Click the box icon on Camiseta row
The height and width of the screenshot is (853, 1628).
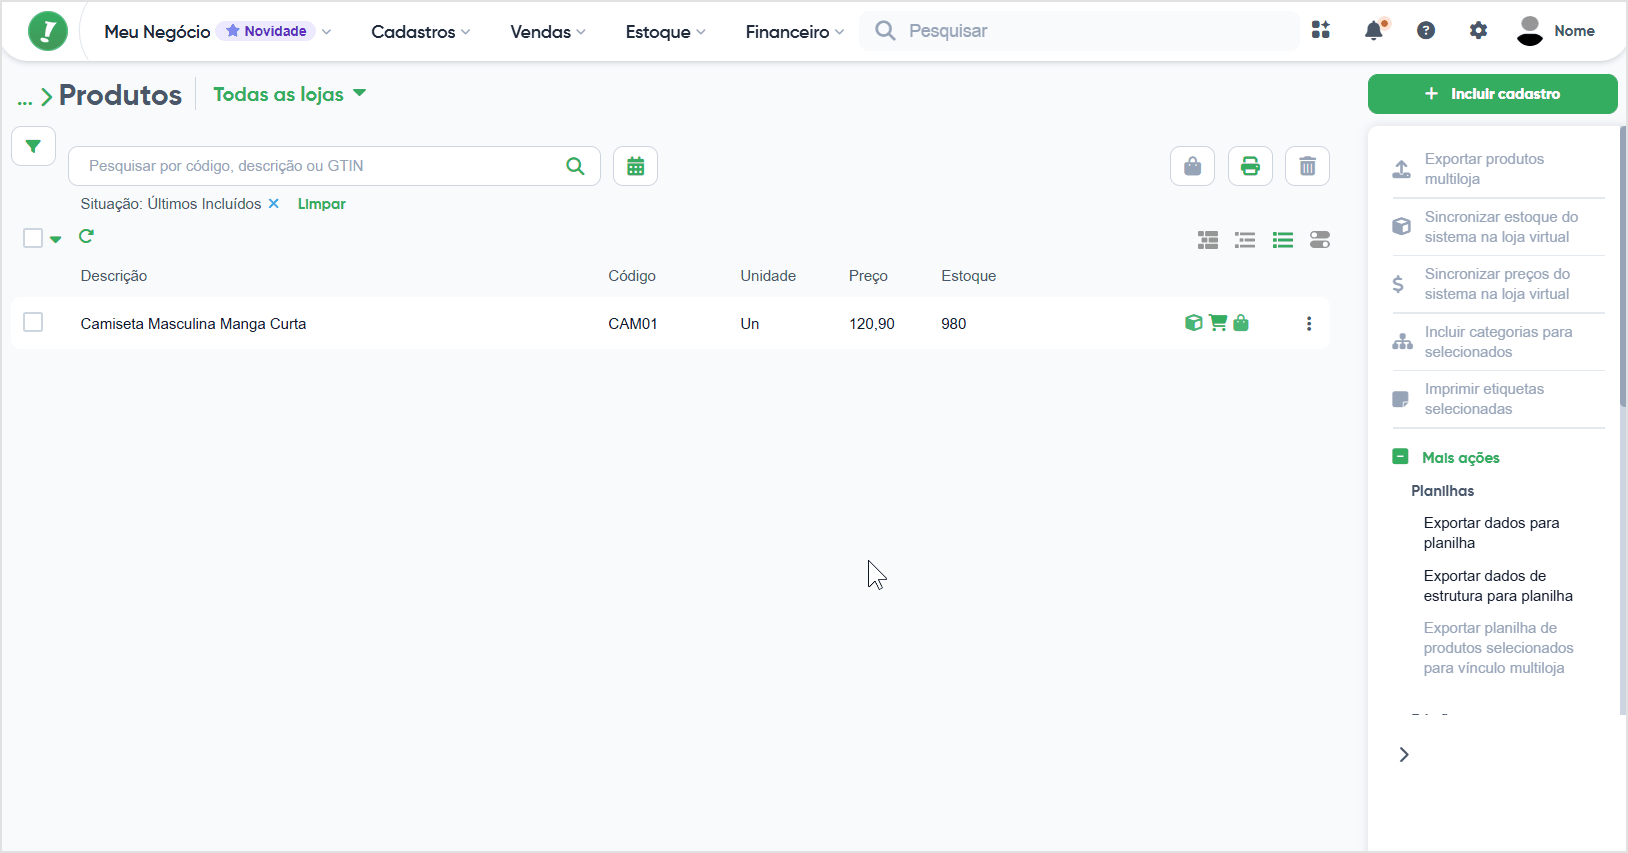[x=1193, y=323]
